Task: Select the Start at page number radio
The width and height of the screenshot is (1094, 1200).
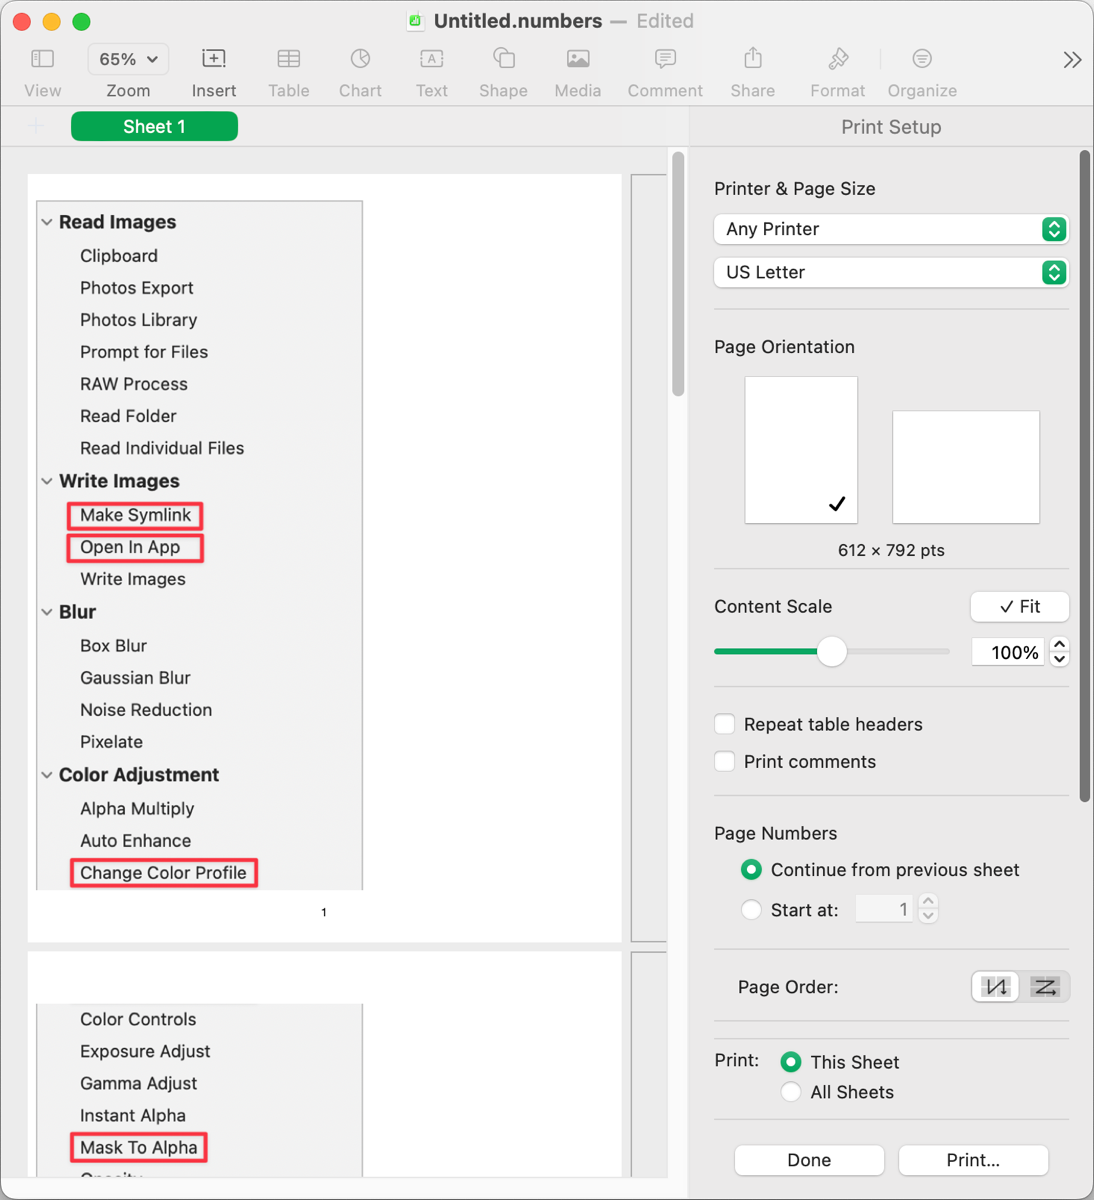Action: click(751, 910)
